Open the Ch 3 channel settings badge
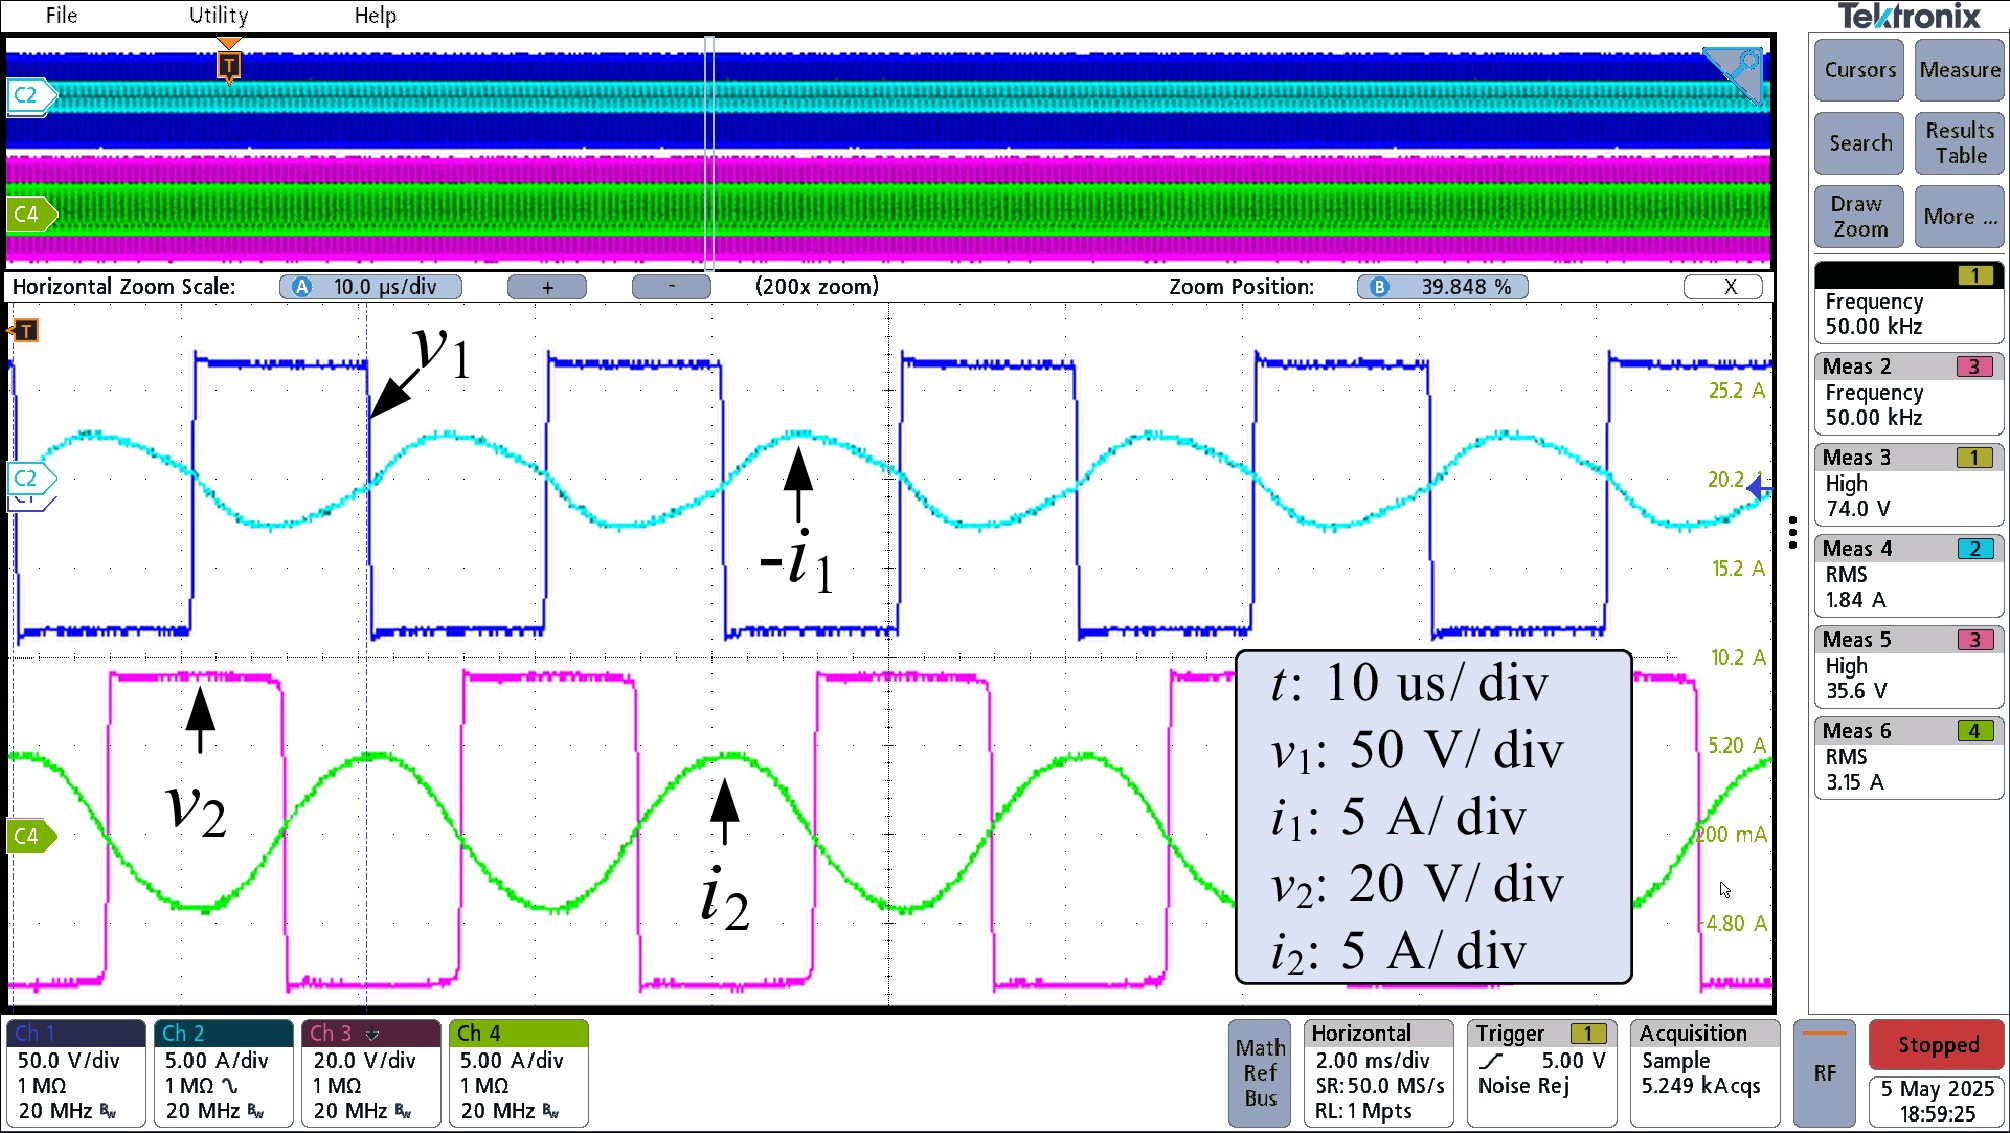 (x=370, y=1073)
